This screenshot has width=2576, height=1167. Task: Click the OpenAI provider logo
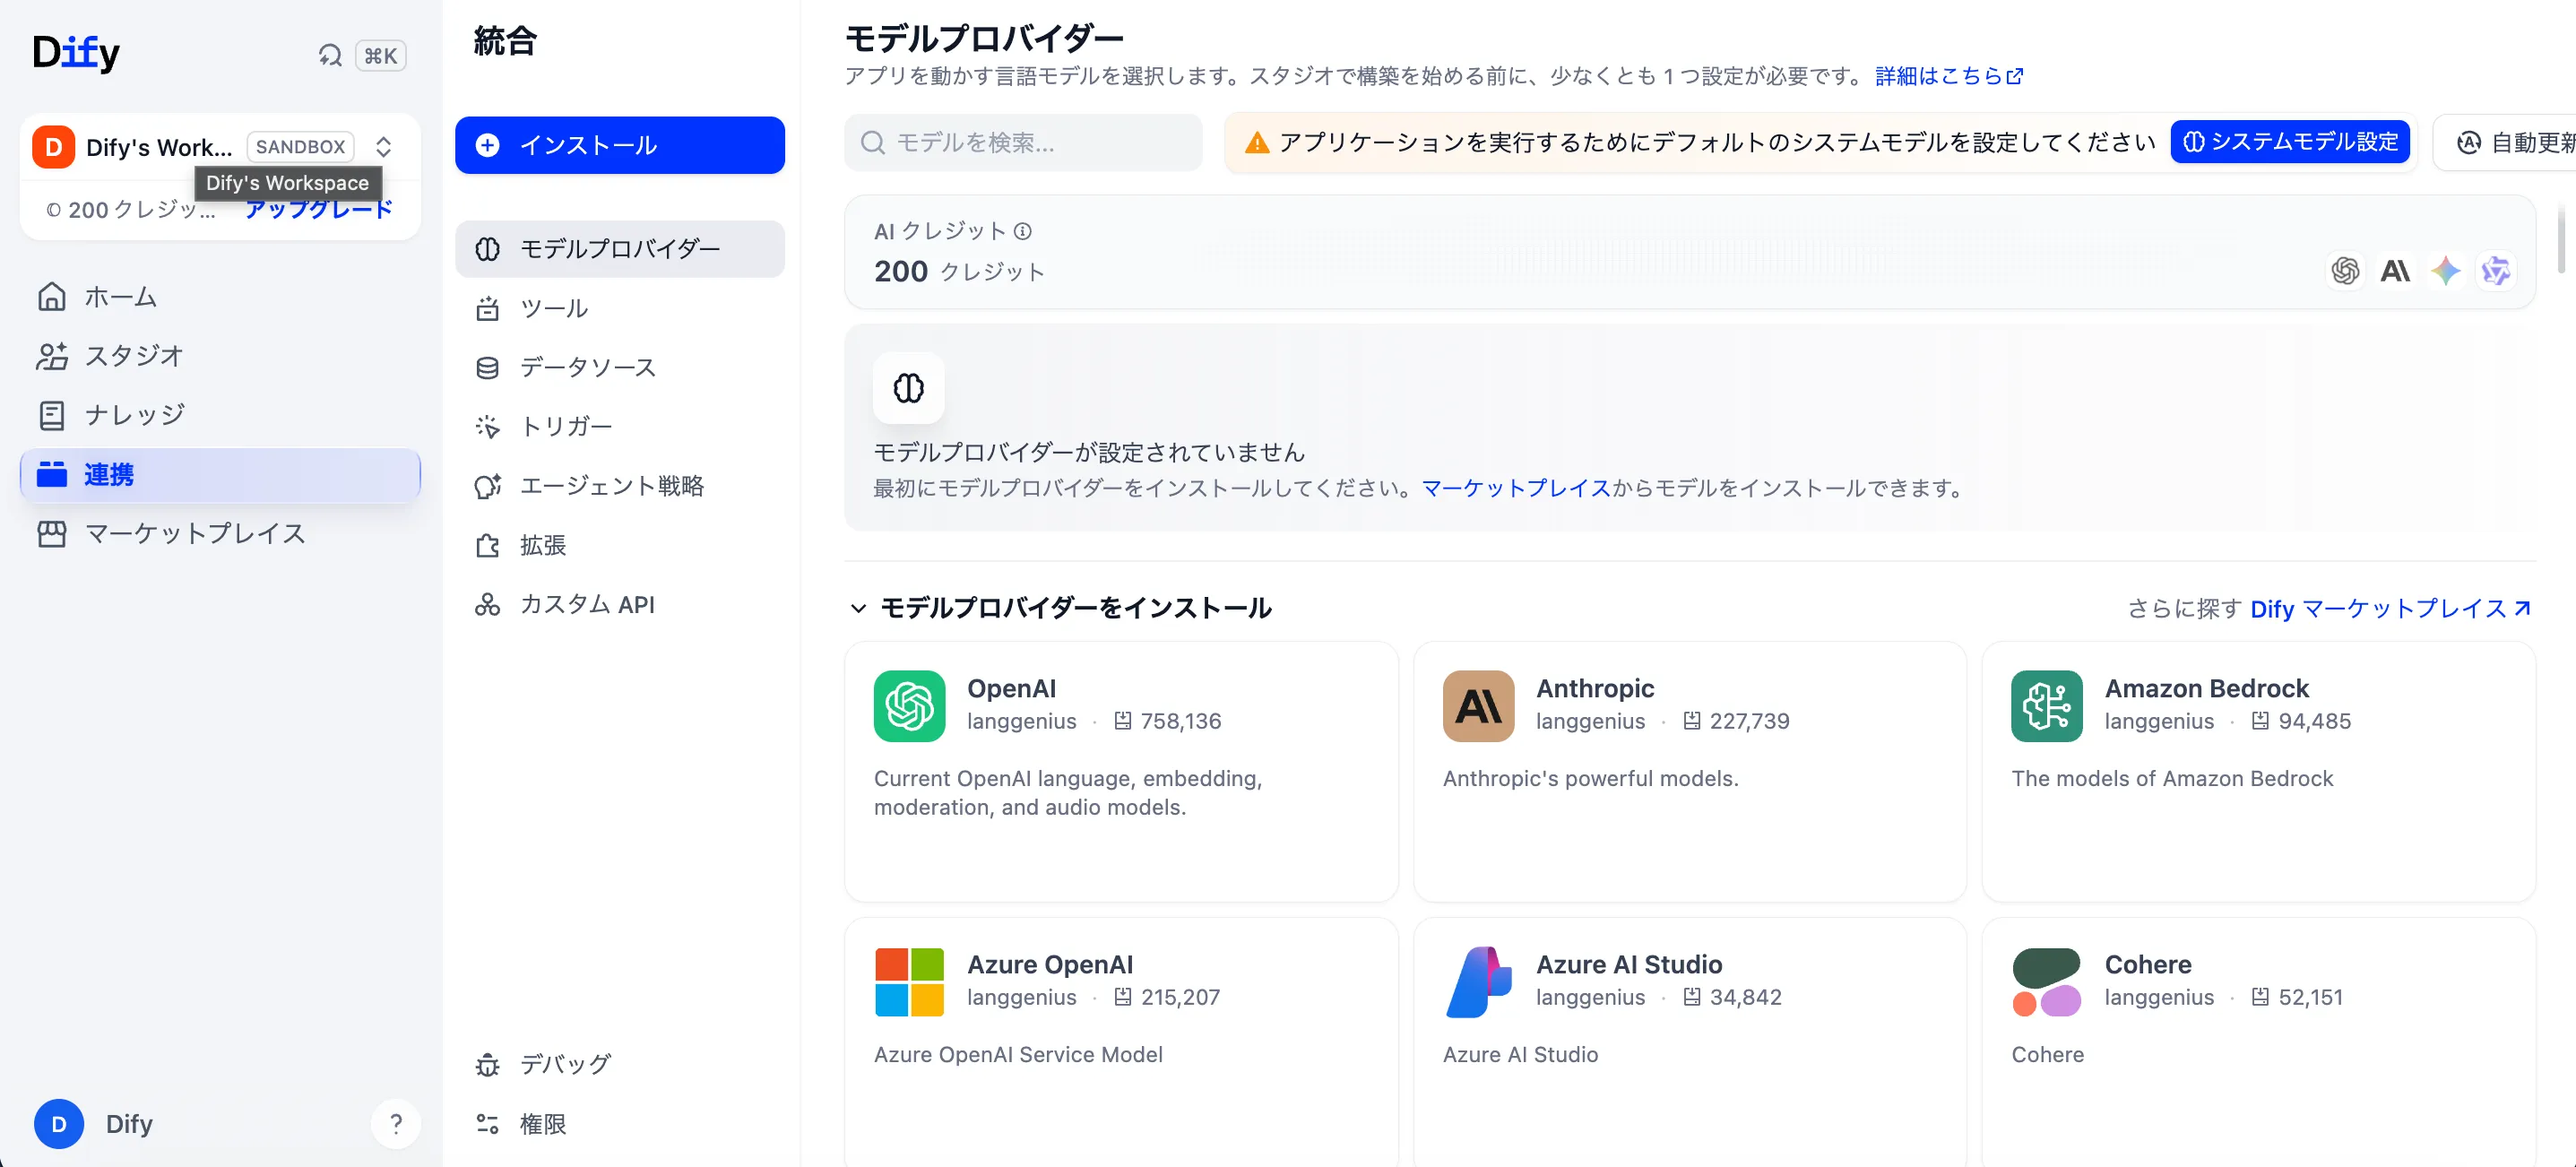[x=909, y=706]
